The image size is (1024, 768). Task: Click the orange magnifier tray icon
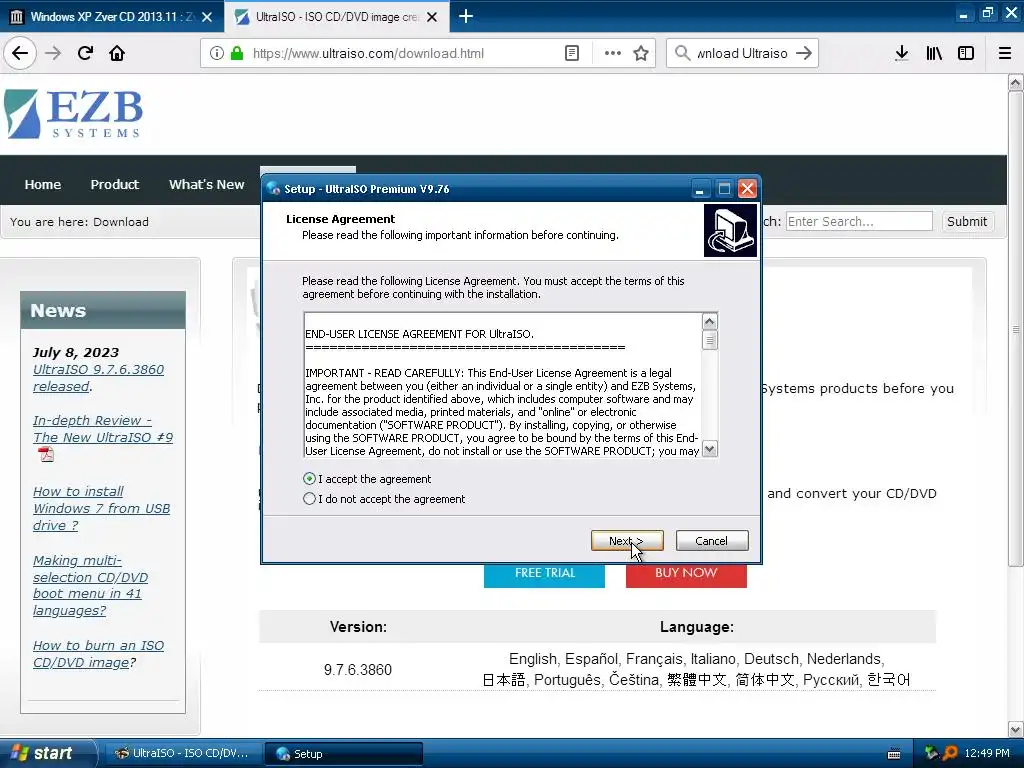950,753
